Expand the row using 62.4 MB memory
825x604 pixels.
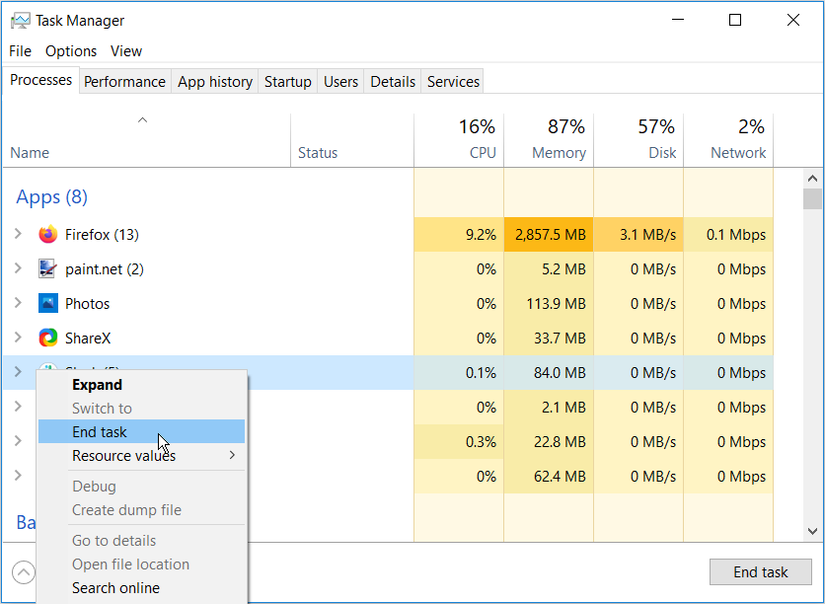pos(18,476)
